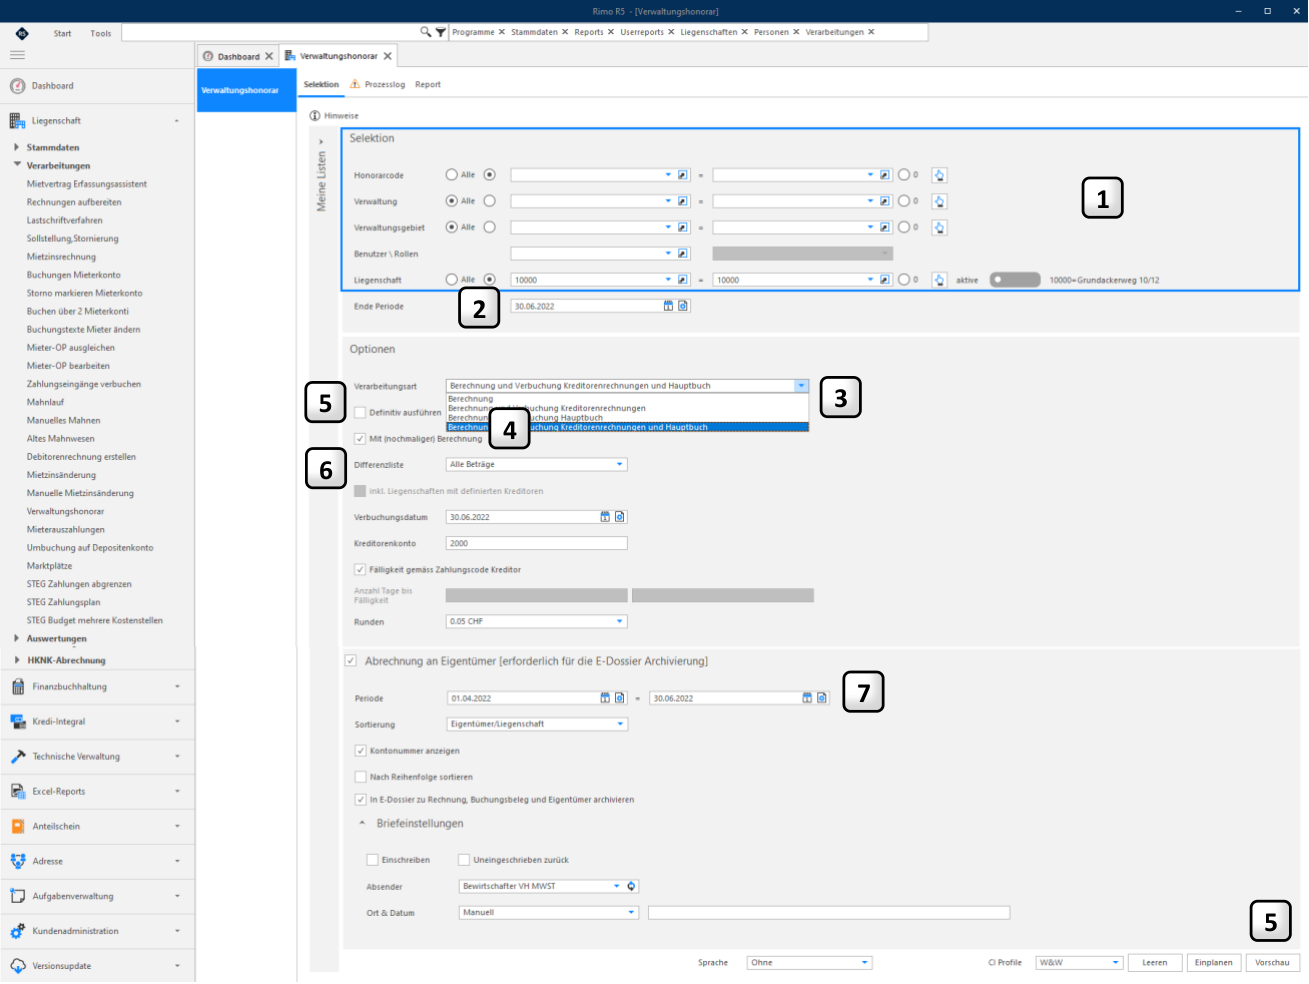Click the search magnifier icon
1309x984 pixels.
pos(426,32)
